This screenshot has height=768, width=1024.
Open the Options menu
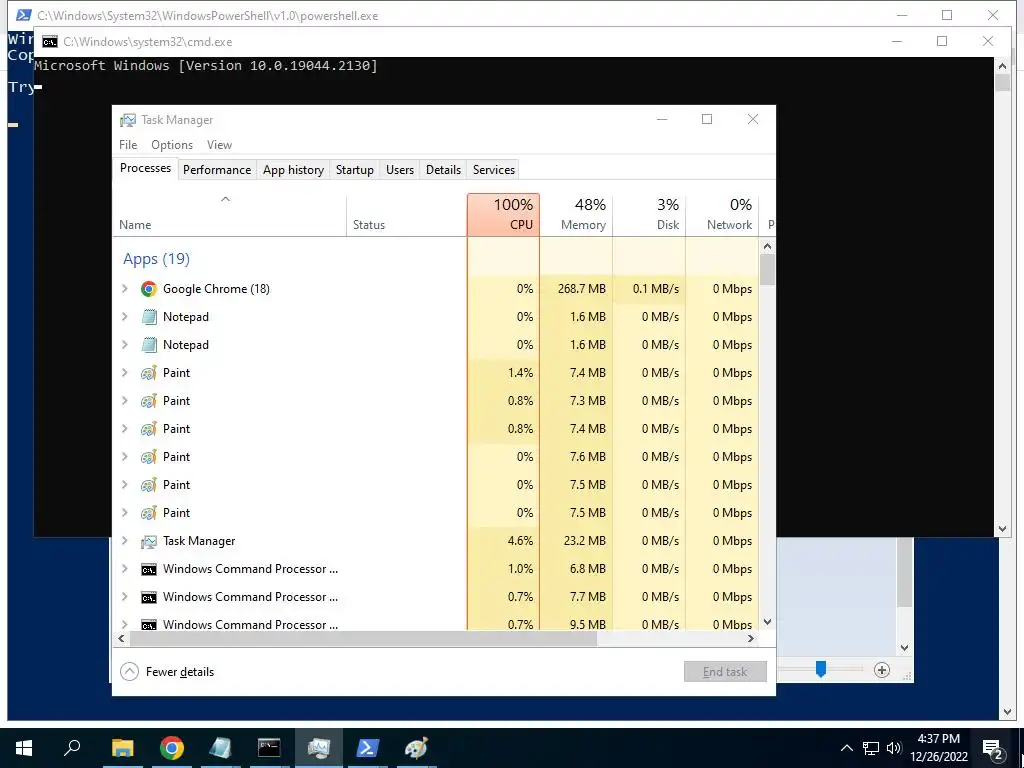(172, 145)
